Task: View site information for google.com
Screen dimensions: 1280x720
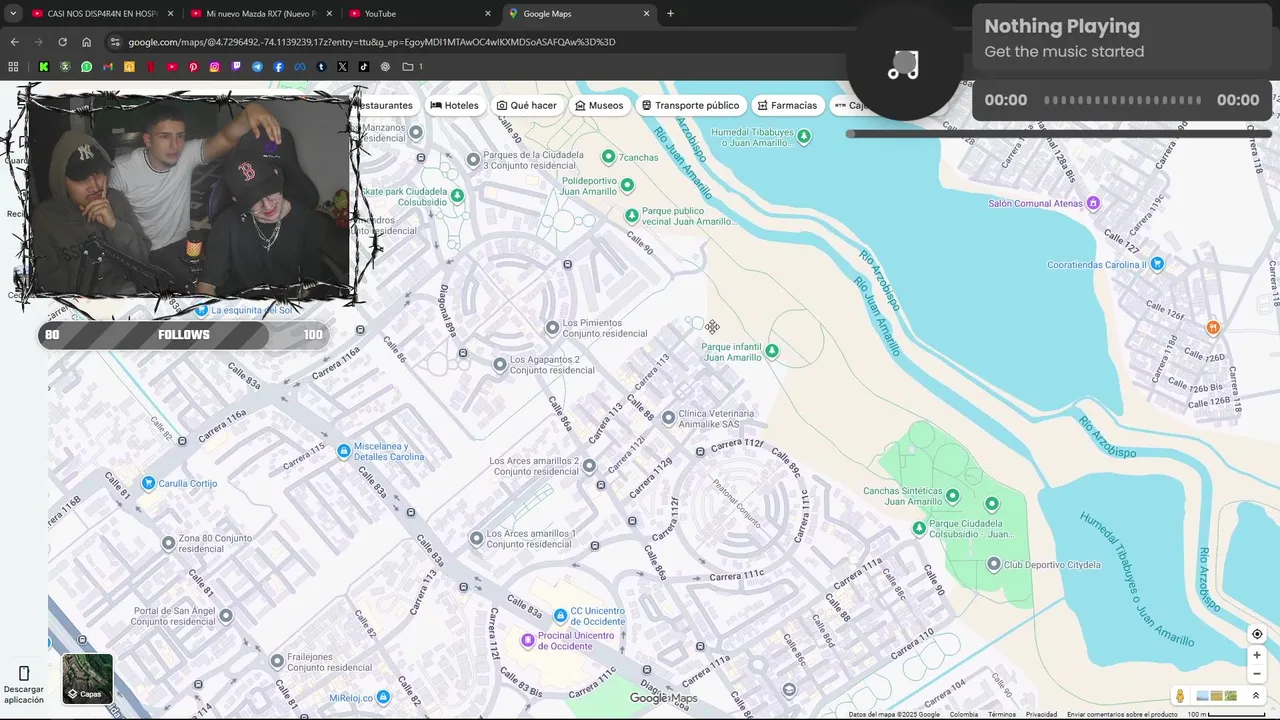Action: tap(115, 42)
